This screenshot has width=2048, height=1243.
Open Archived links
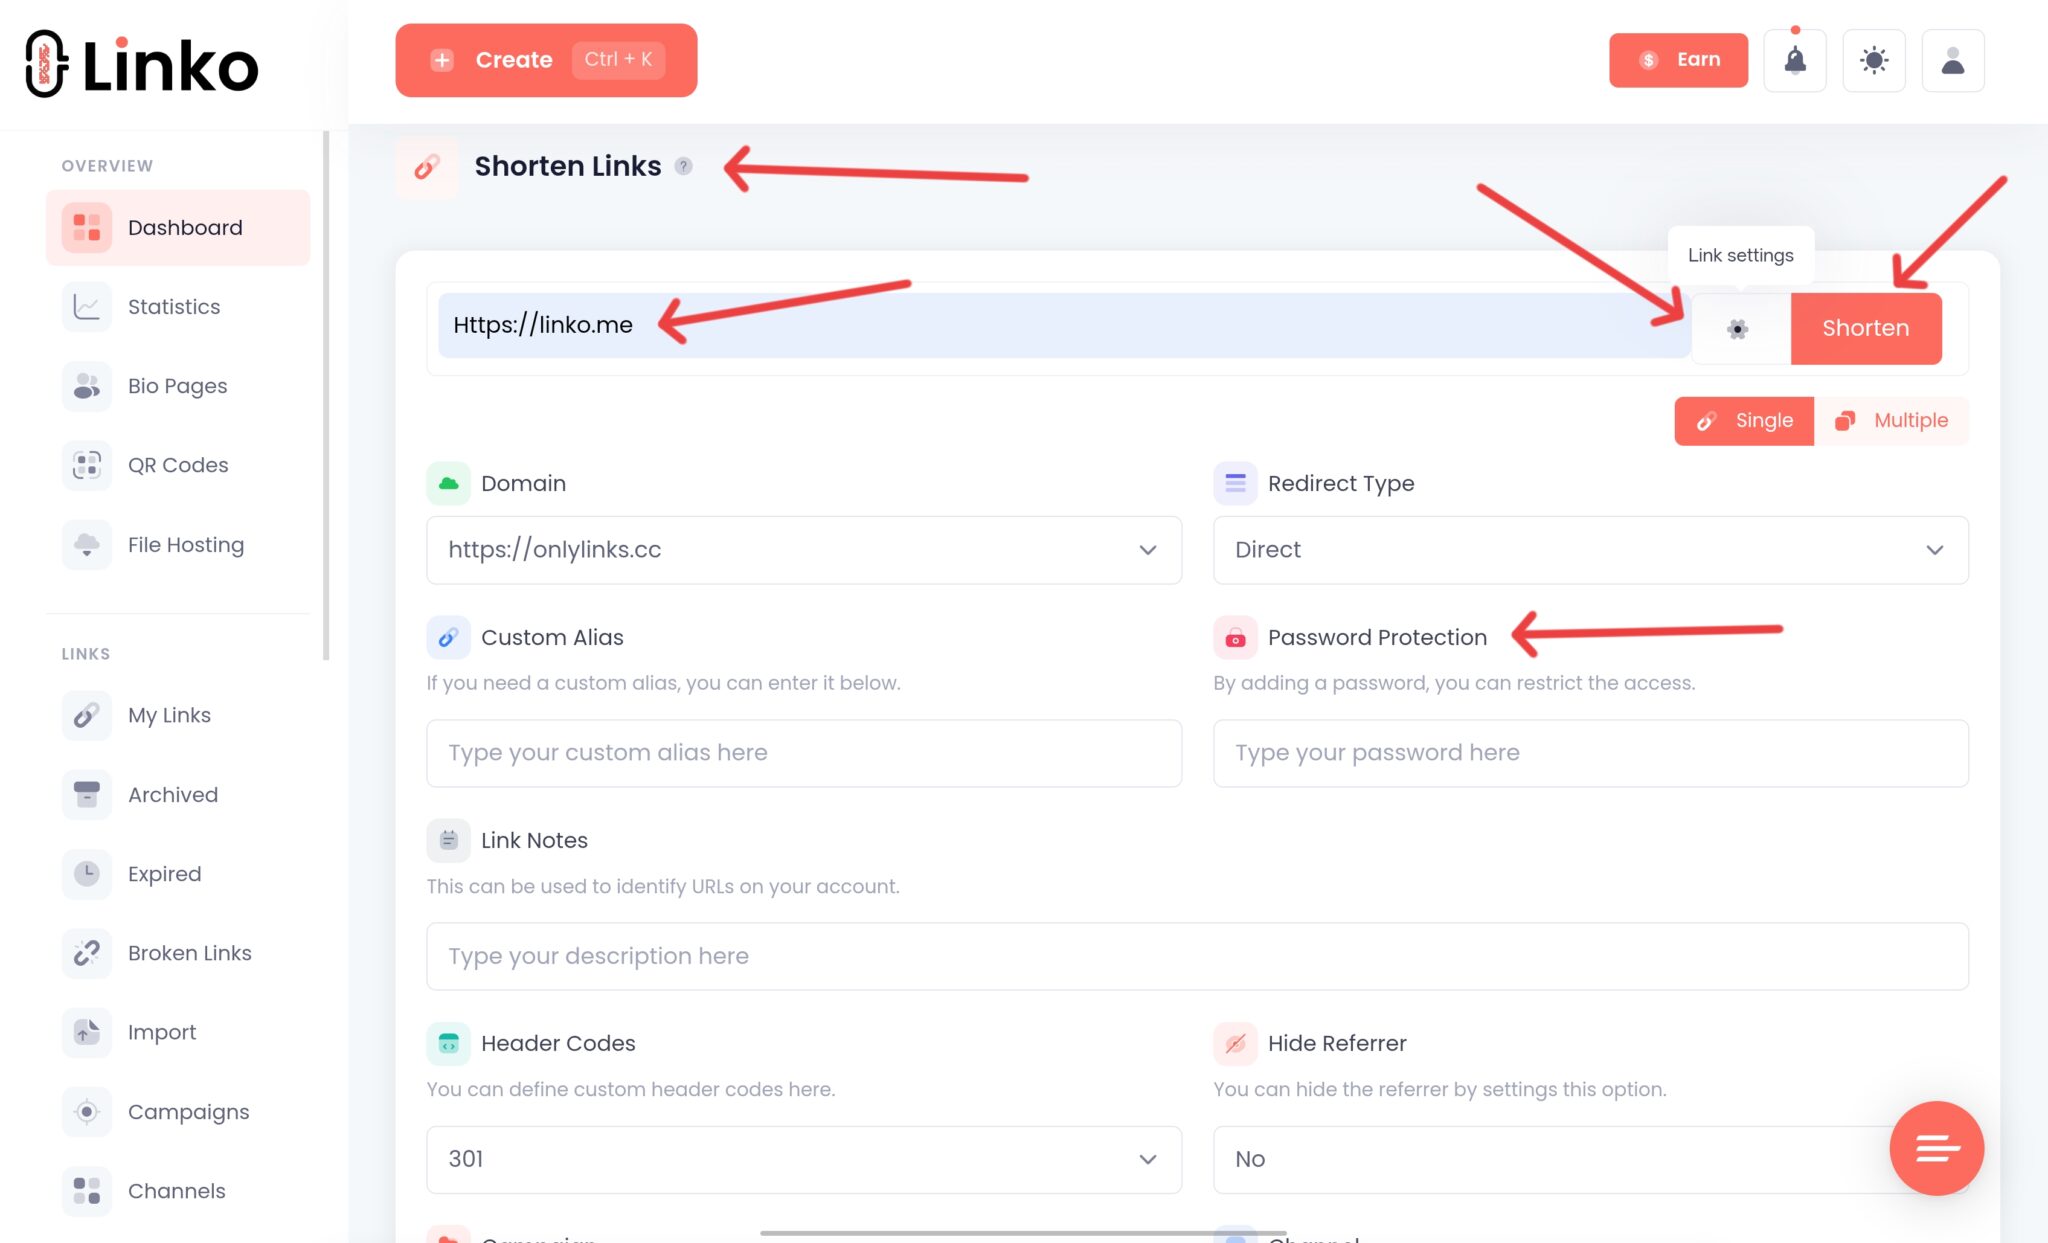[x=178, y=794]
